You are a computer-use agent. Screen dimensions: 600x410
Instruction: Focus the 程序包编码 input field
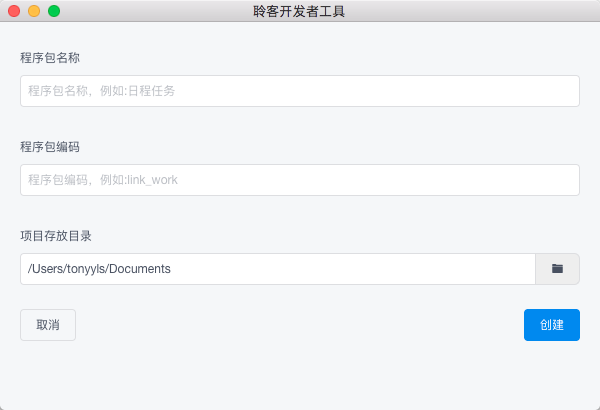pyautogui.click(x=300, y=180)
